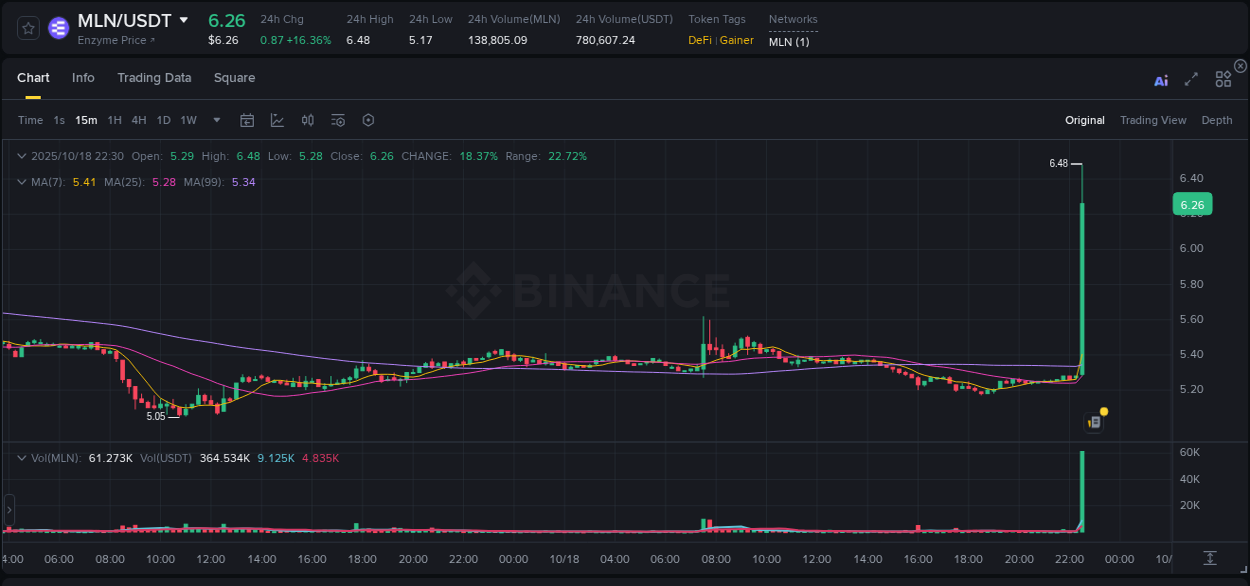
Task: Select the line chart style icon
Action: tap(277, 119)
